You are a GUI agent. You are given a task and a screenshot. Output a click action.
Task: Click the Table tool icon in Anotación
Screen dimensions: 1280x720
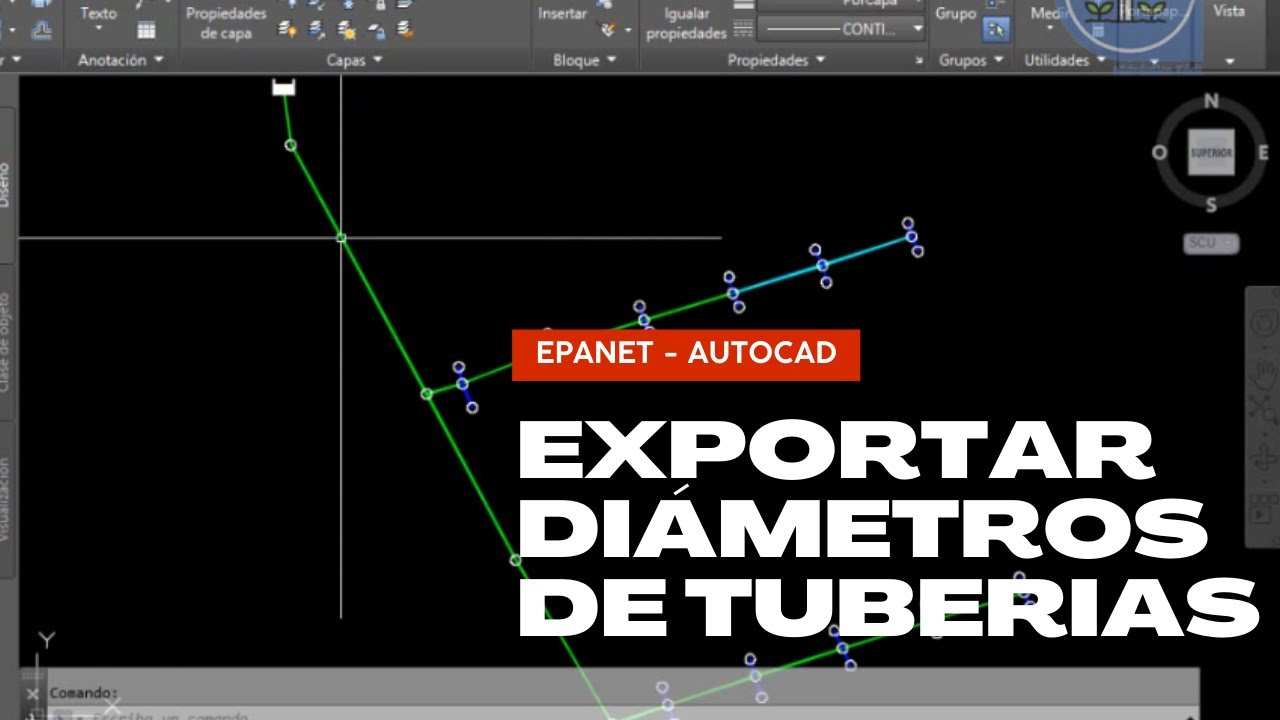(146, 30)
